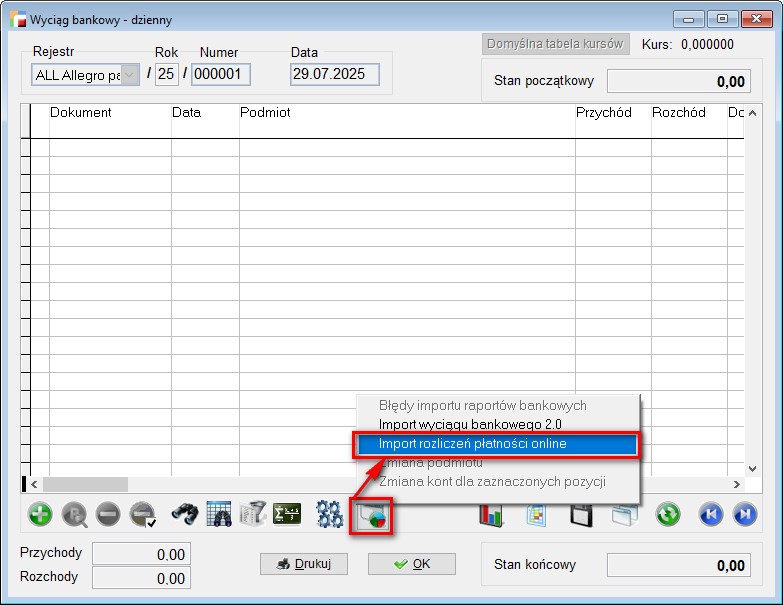This screenshot has height=605, width=783.
Task: Click the Stan początkowy amount field
Action: (x=679, y=82)
